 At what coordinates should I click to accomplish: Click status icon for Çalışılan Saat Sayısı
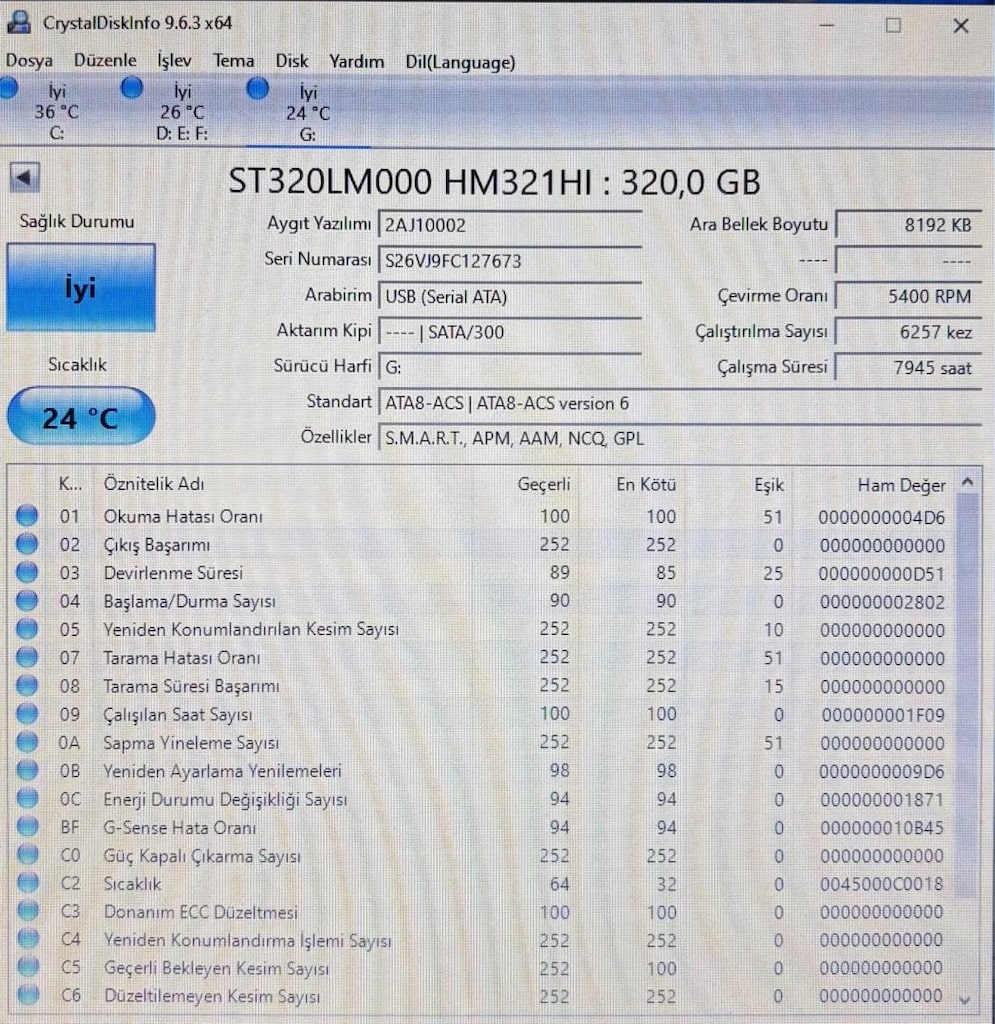point(27,714)
